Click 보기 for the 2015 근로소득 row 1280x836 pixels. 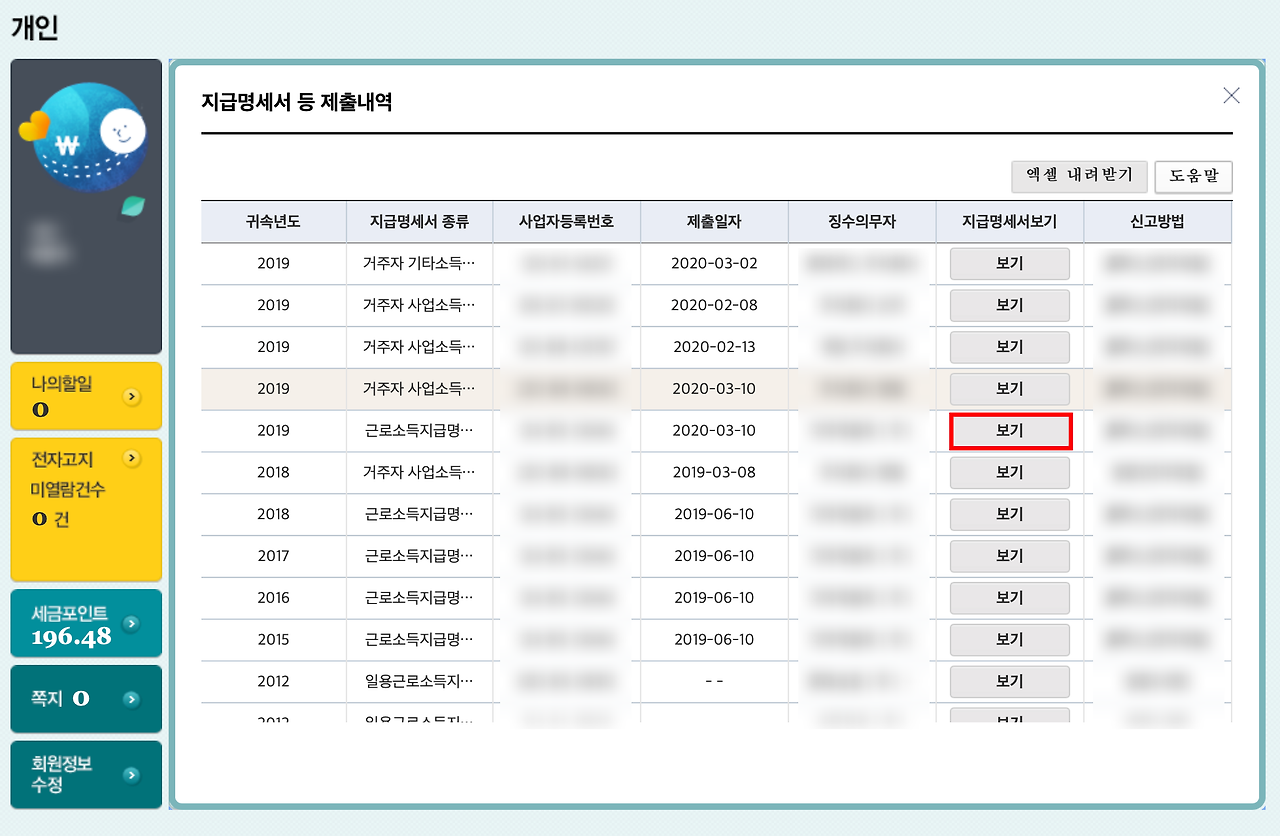[1009, 639]
